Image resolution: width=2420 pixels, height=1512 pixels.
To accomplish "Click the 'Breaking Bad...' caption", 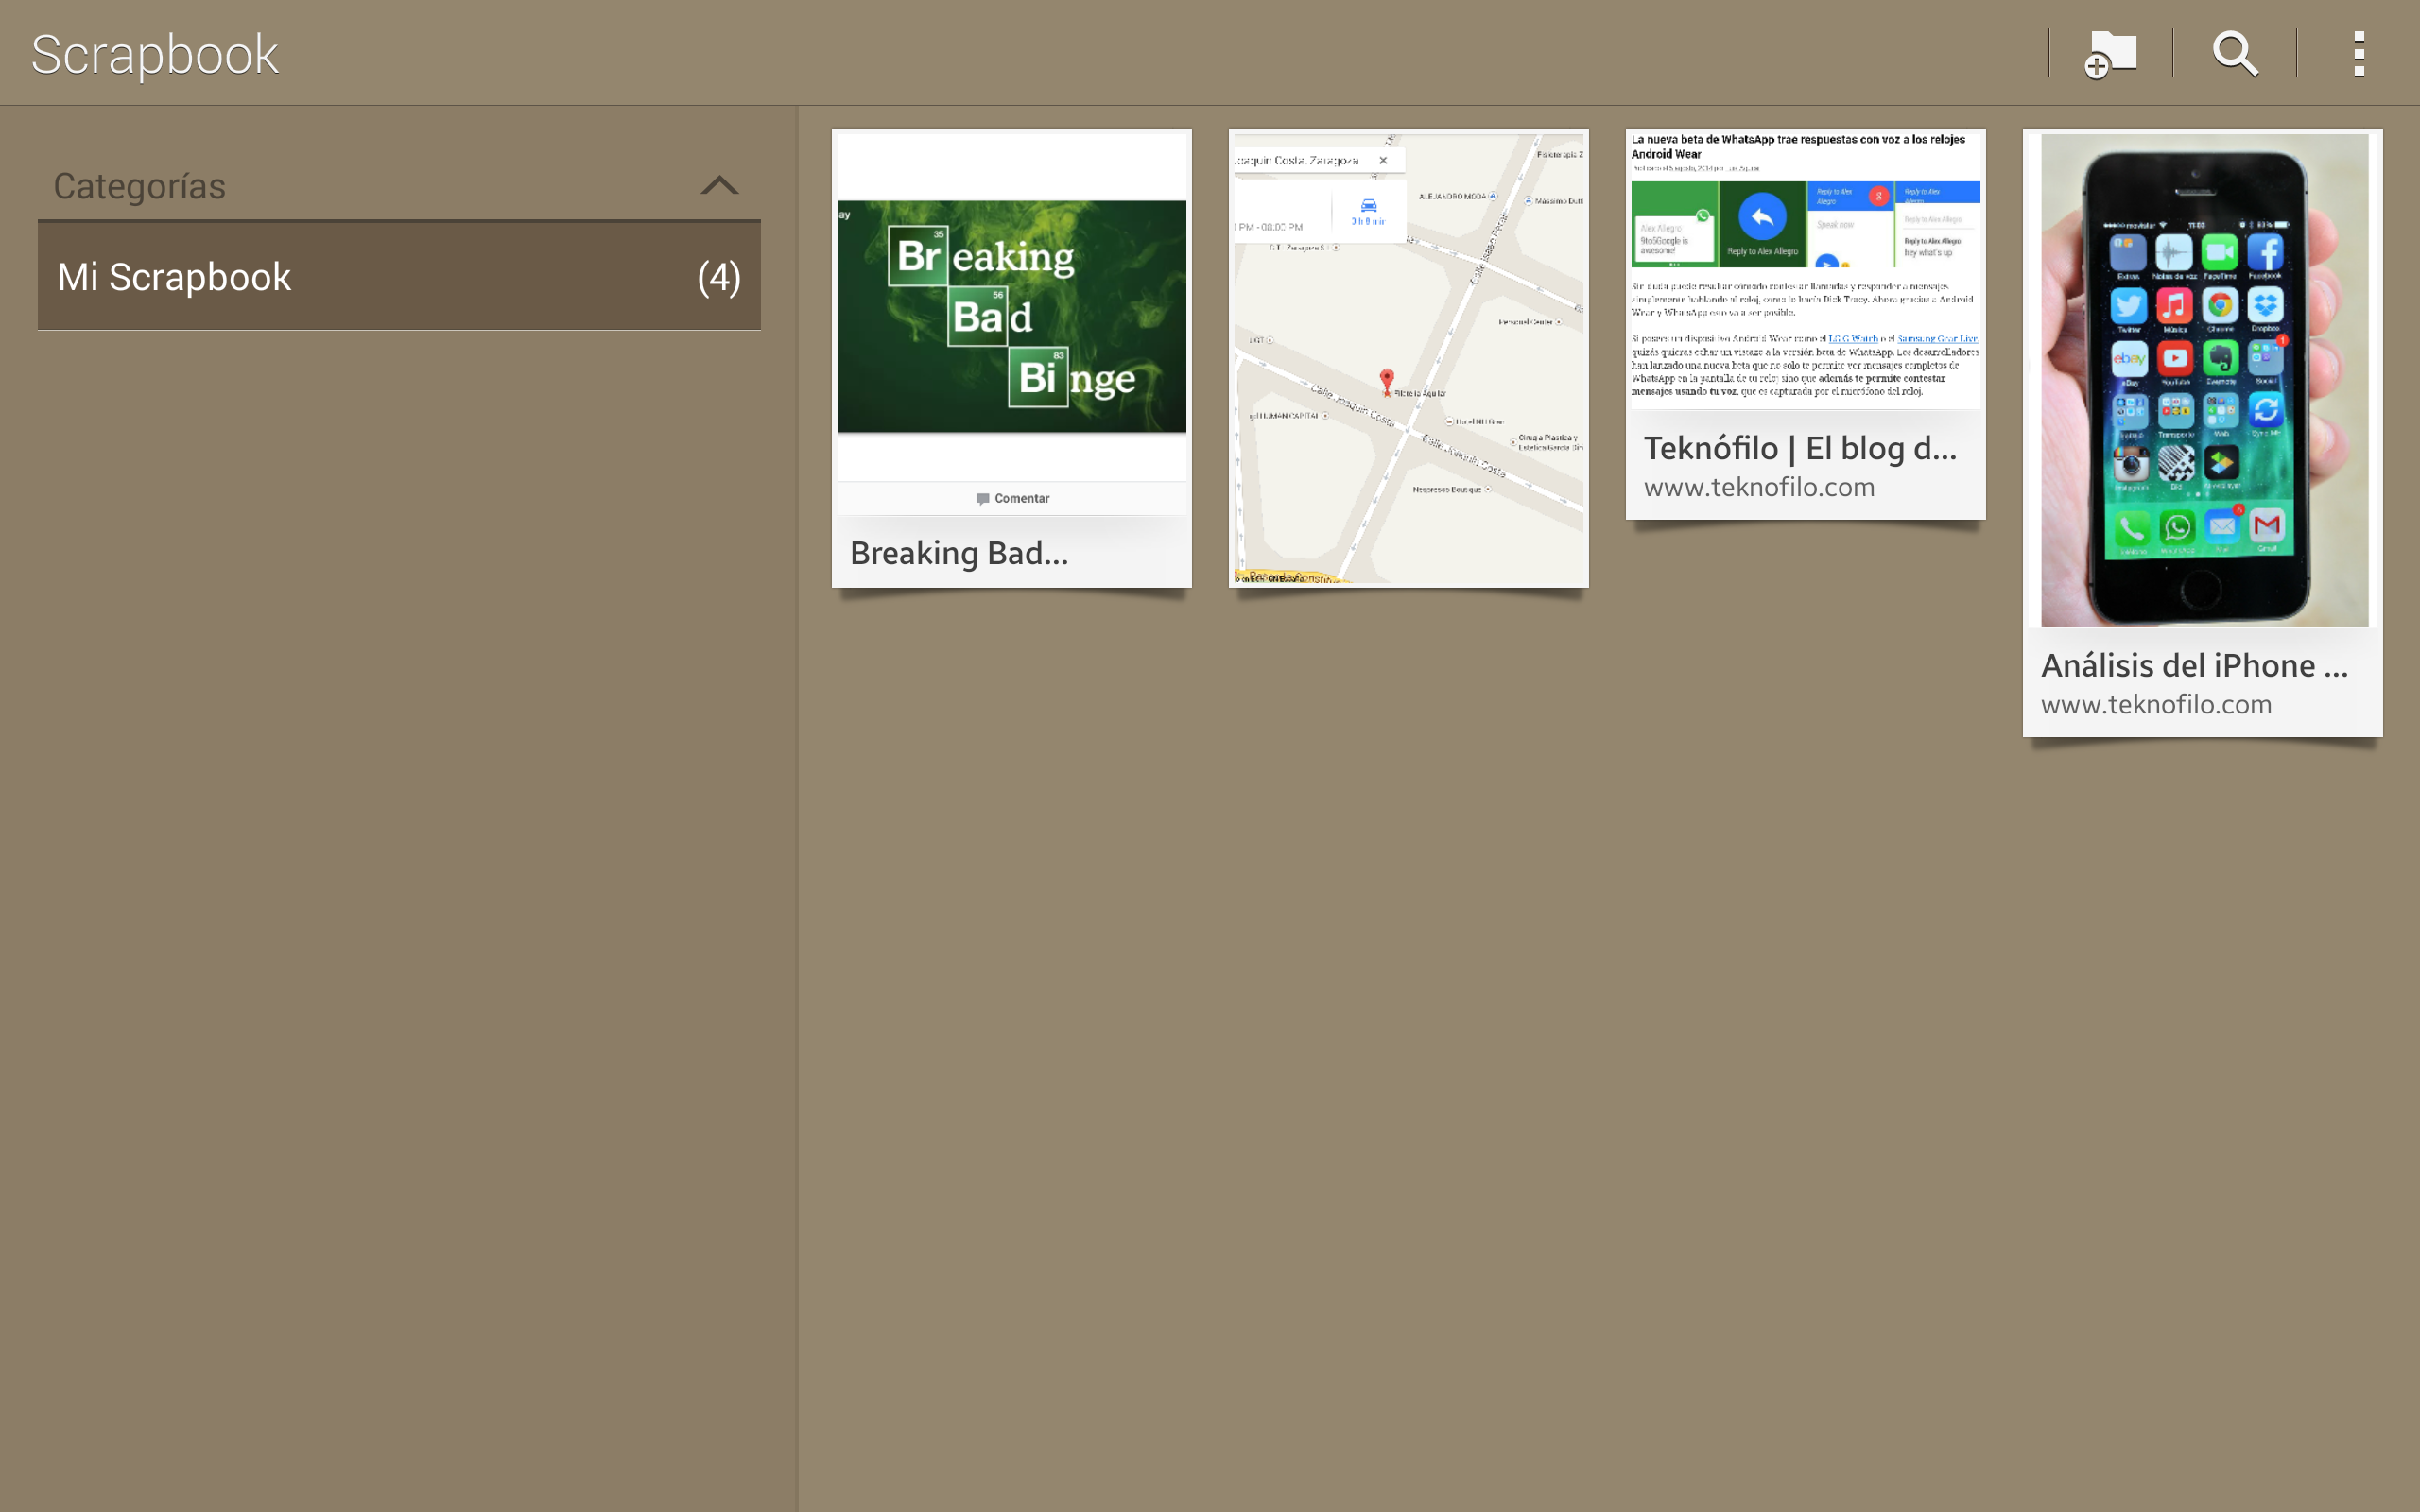I will click(x=959, y=553).
